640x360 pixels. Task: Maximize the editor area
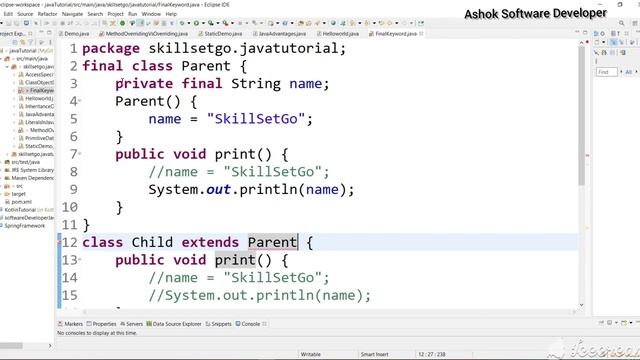[585, 32]
